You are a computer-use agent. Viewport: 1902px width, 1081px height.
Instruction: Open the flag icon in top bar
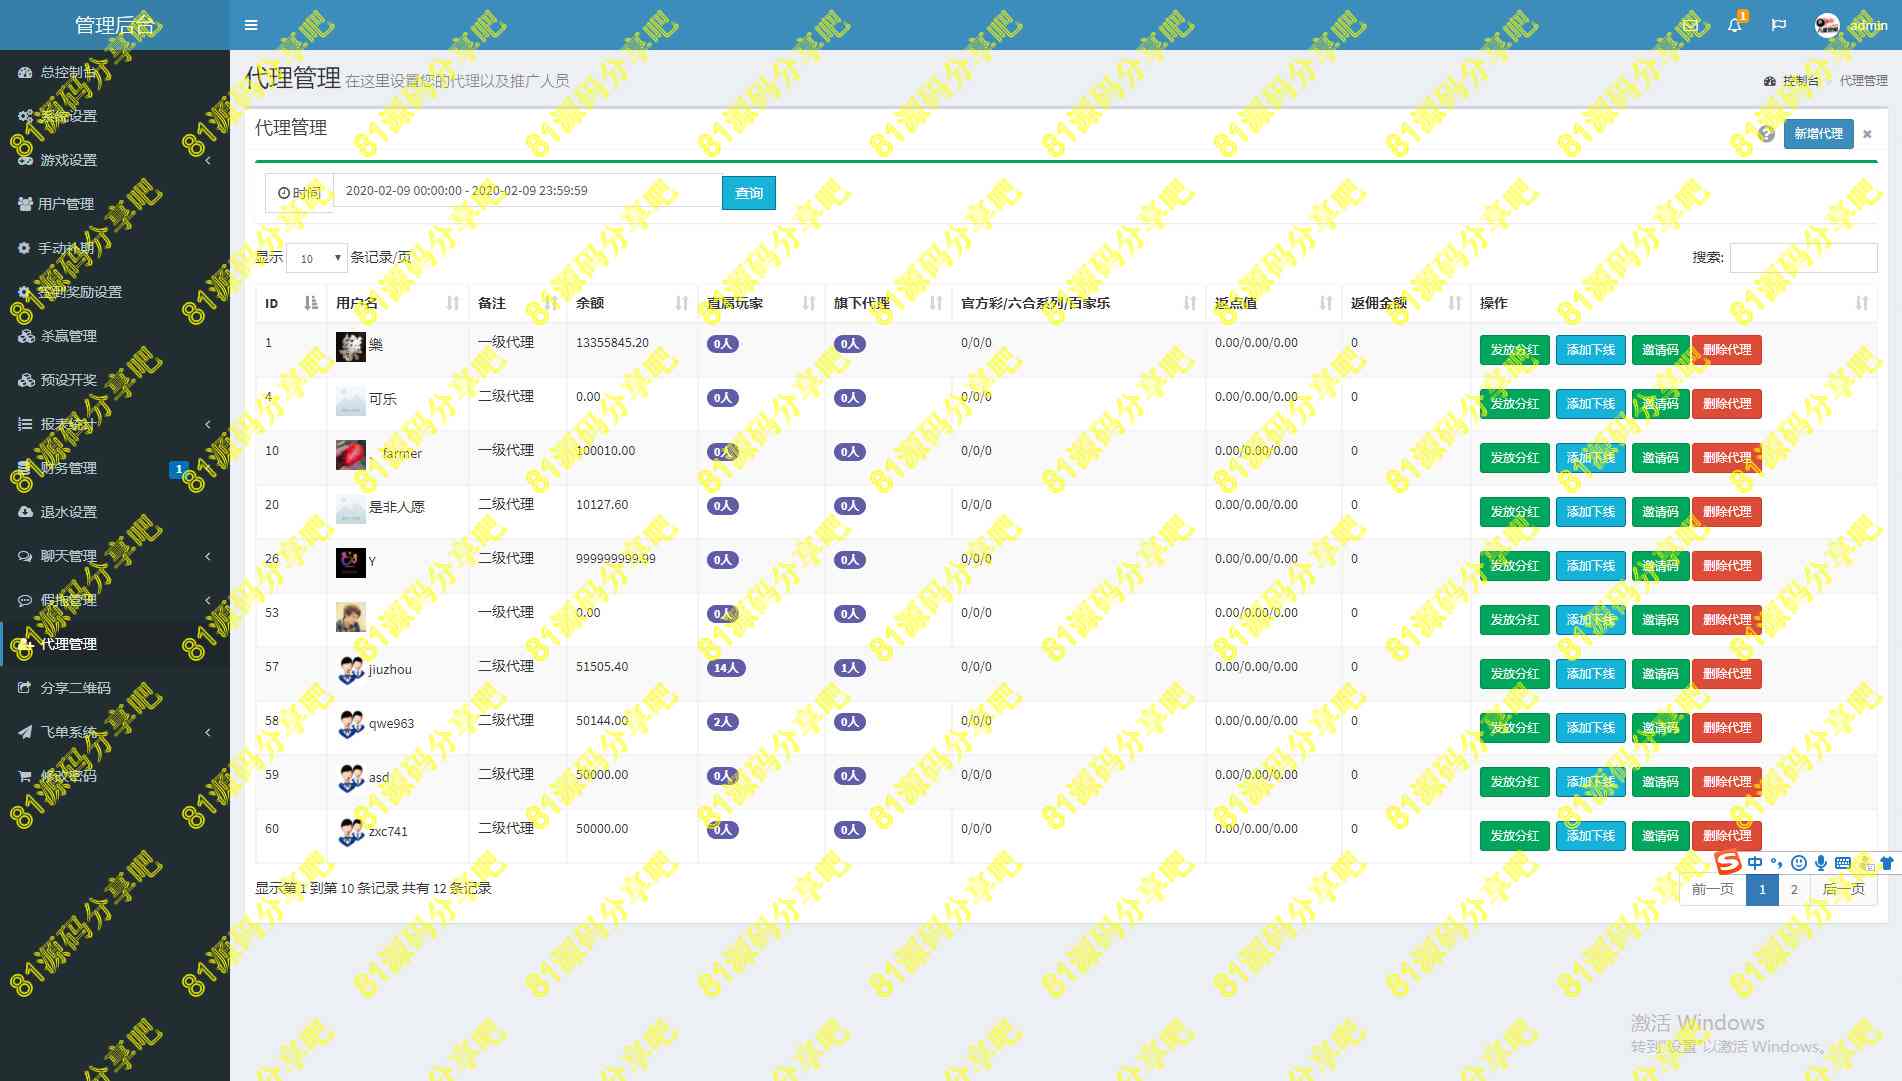[1778, 25]
